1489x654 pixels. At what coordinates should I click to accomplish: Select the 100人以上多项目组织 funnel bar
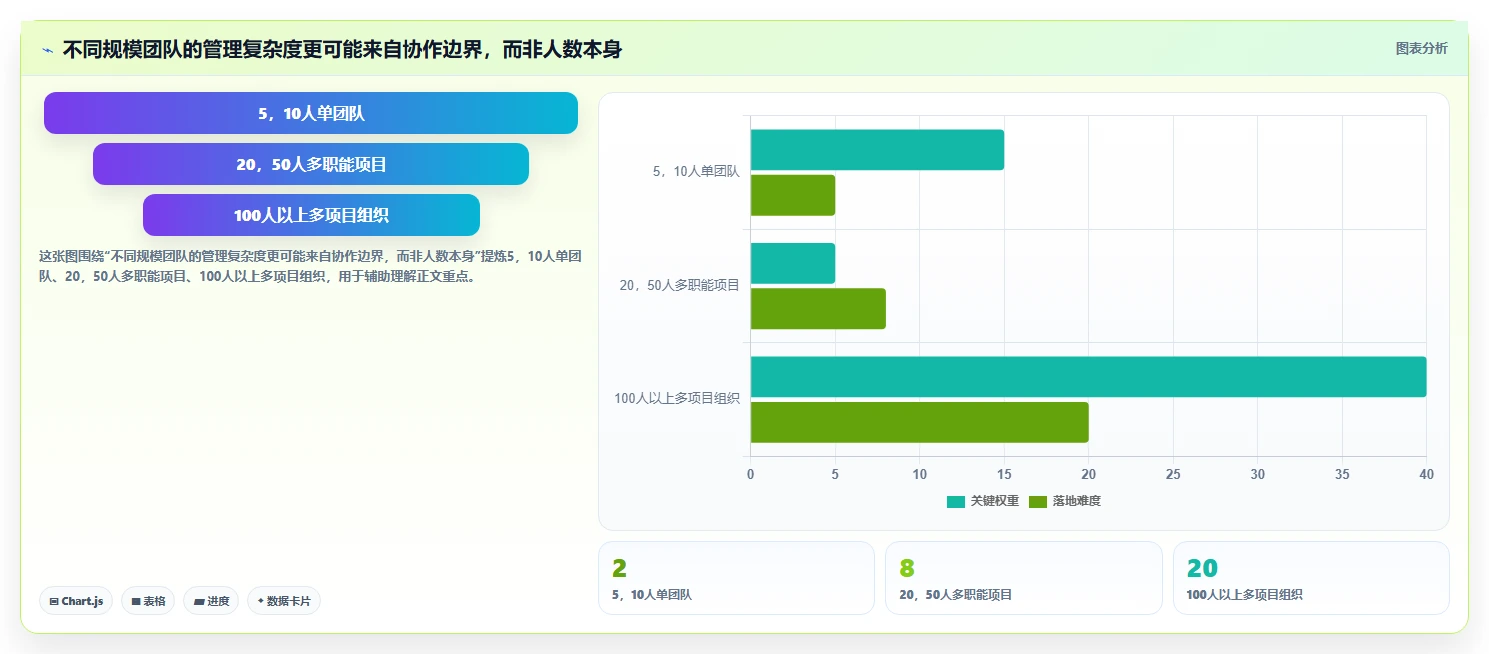pyautogui.click(x=311, y=215)
